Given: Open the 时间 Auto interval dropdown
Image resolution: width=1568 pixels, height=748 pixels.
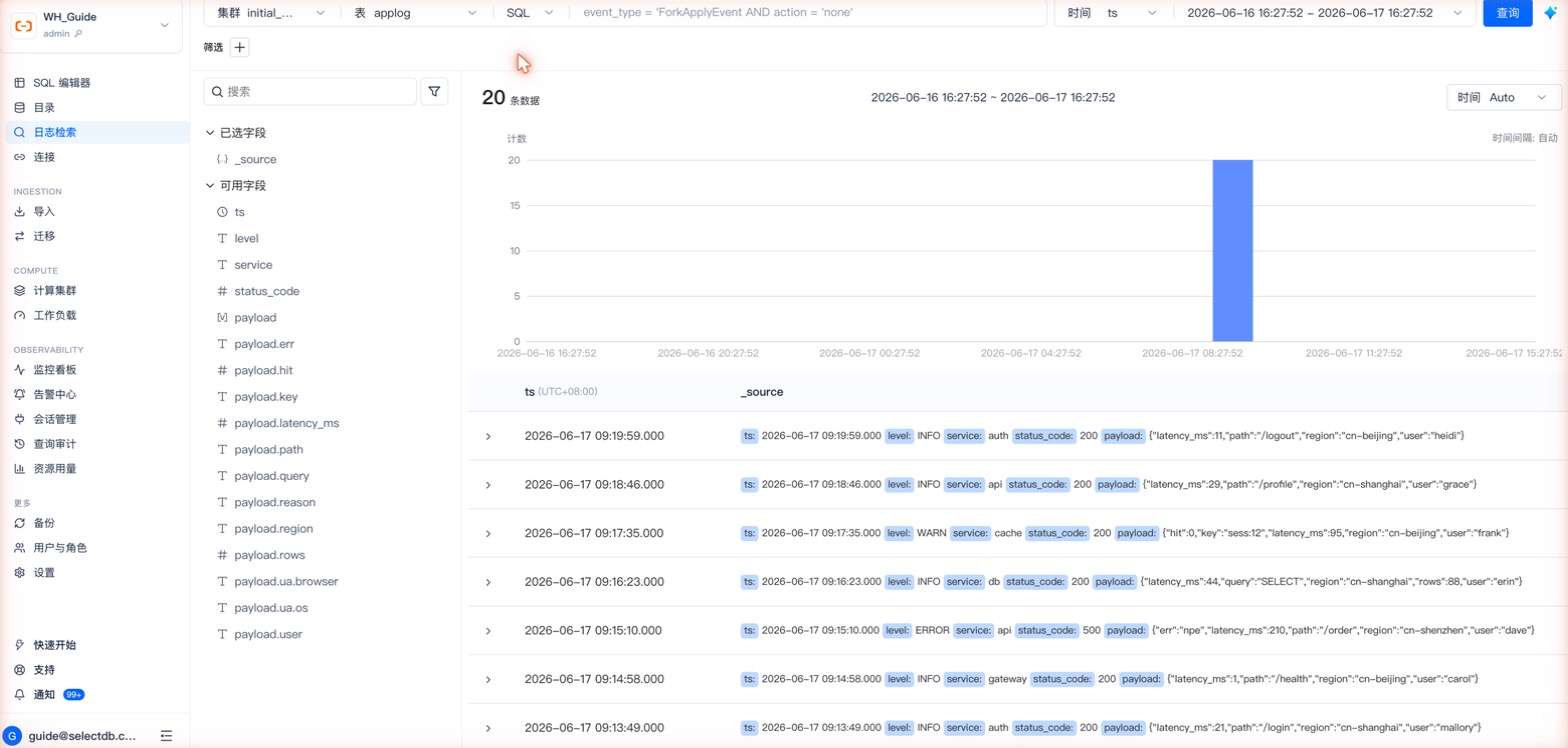Looking at the screenshot, I should pos(1503,97).
